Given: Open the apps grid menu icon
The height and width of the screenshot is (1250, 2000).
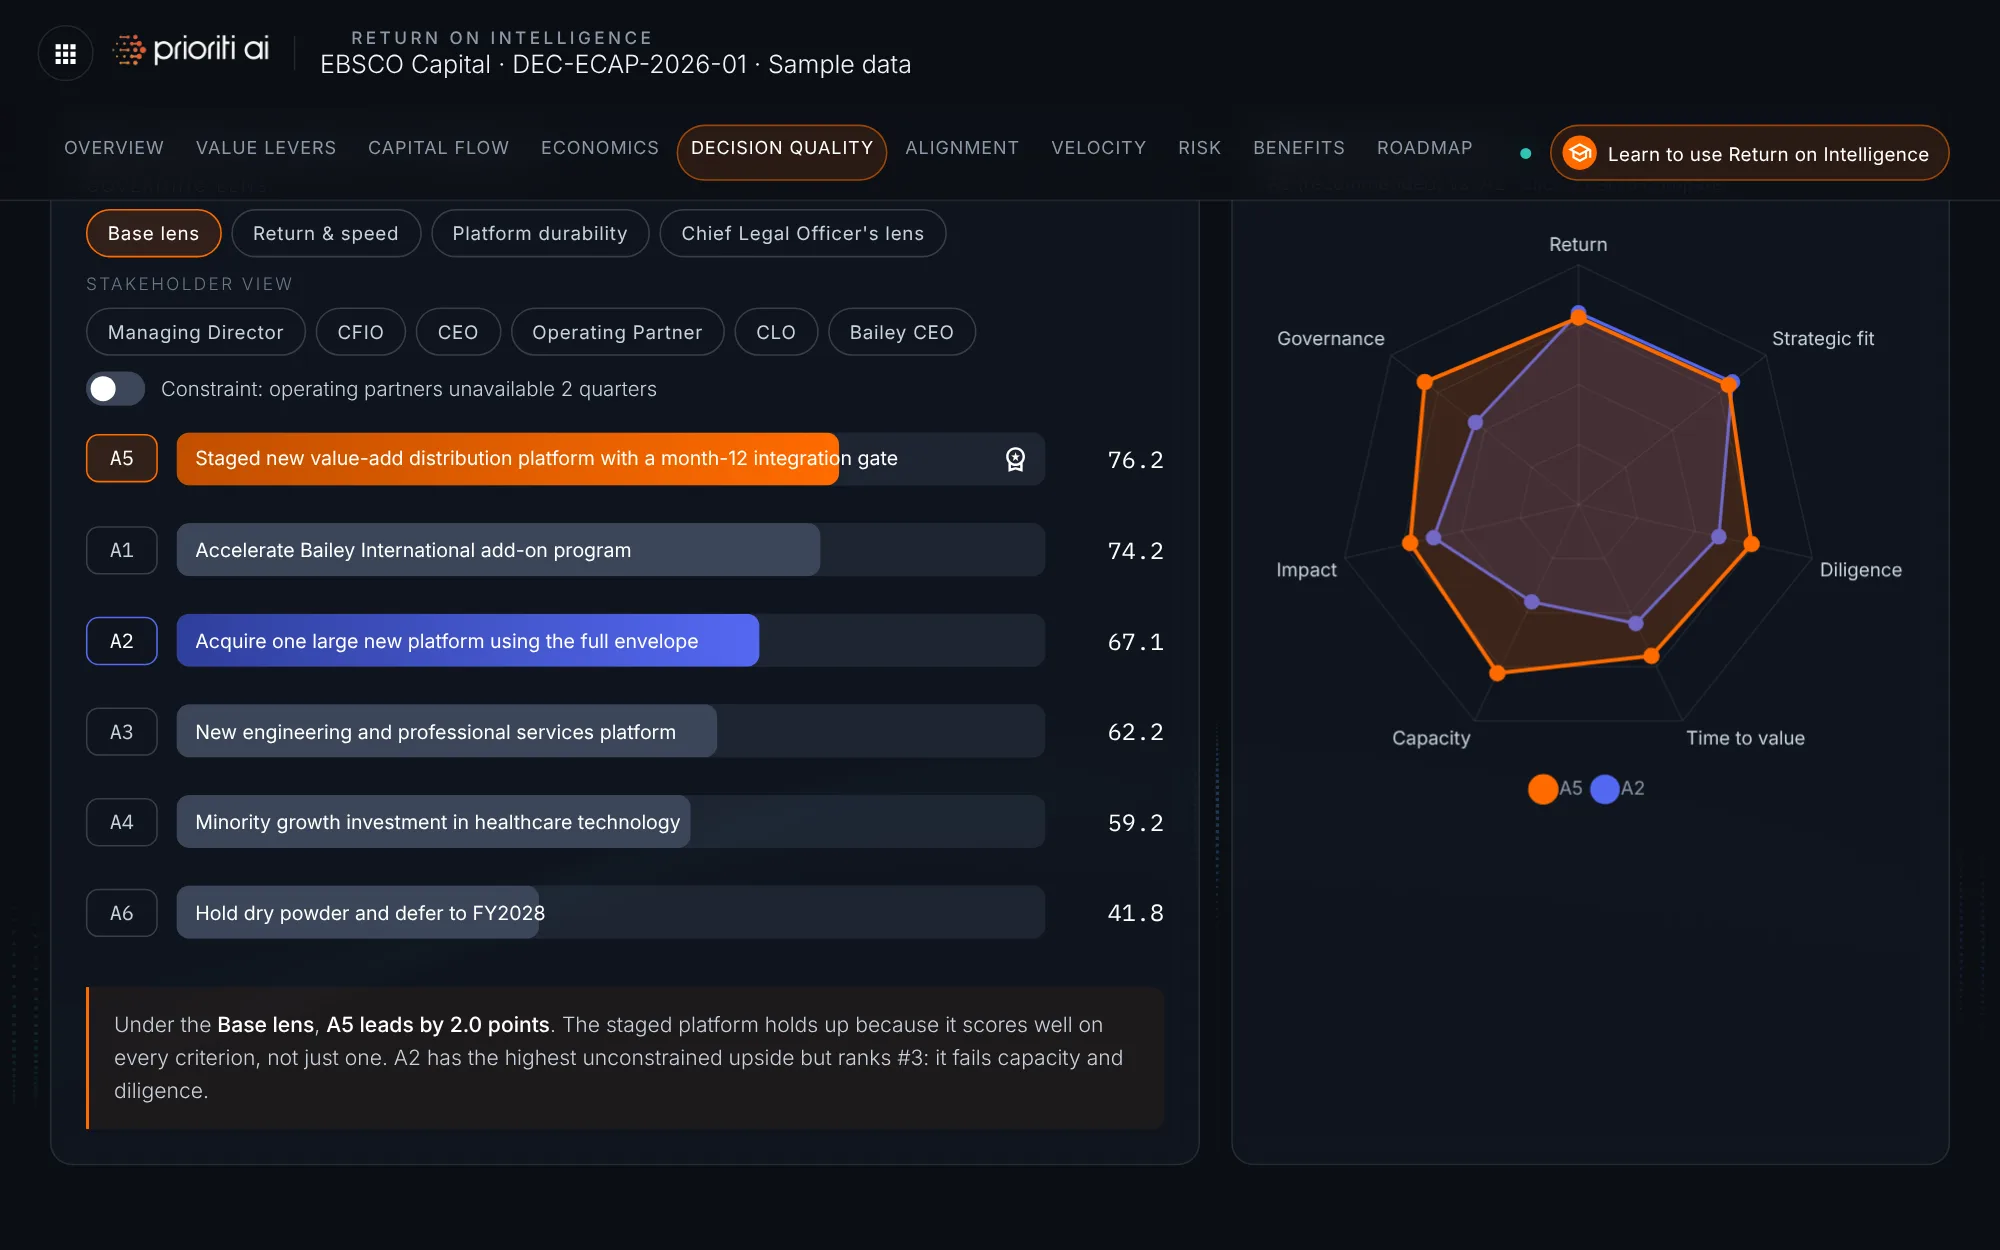Looking at the screenshot, I should (65, 53).
